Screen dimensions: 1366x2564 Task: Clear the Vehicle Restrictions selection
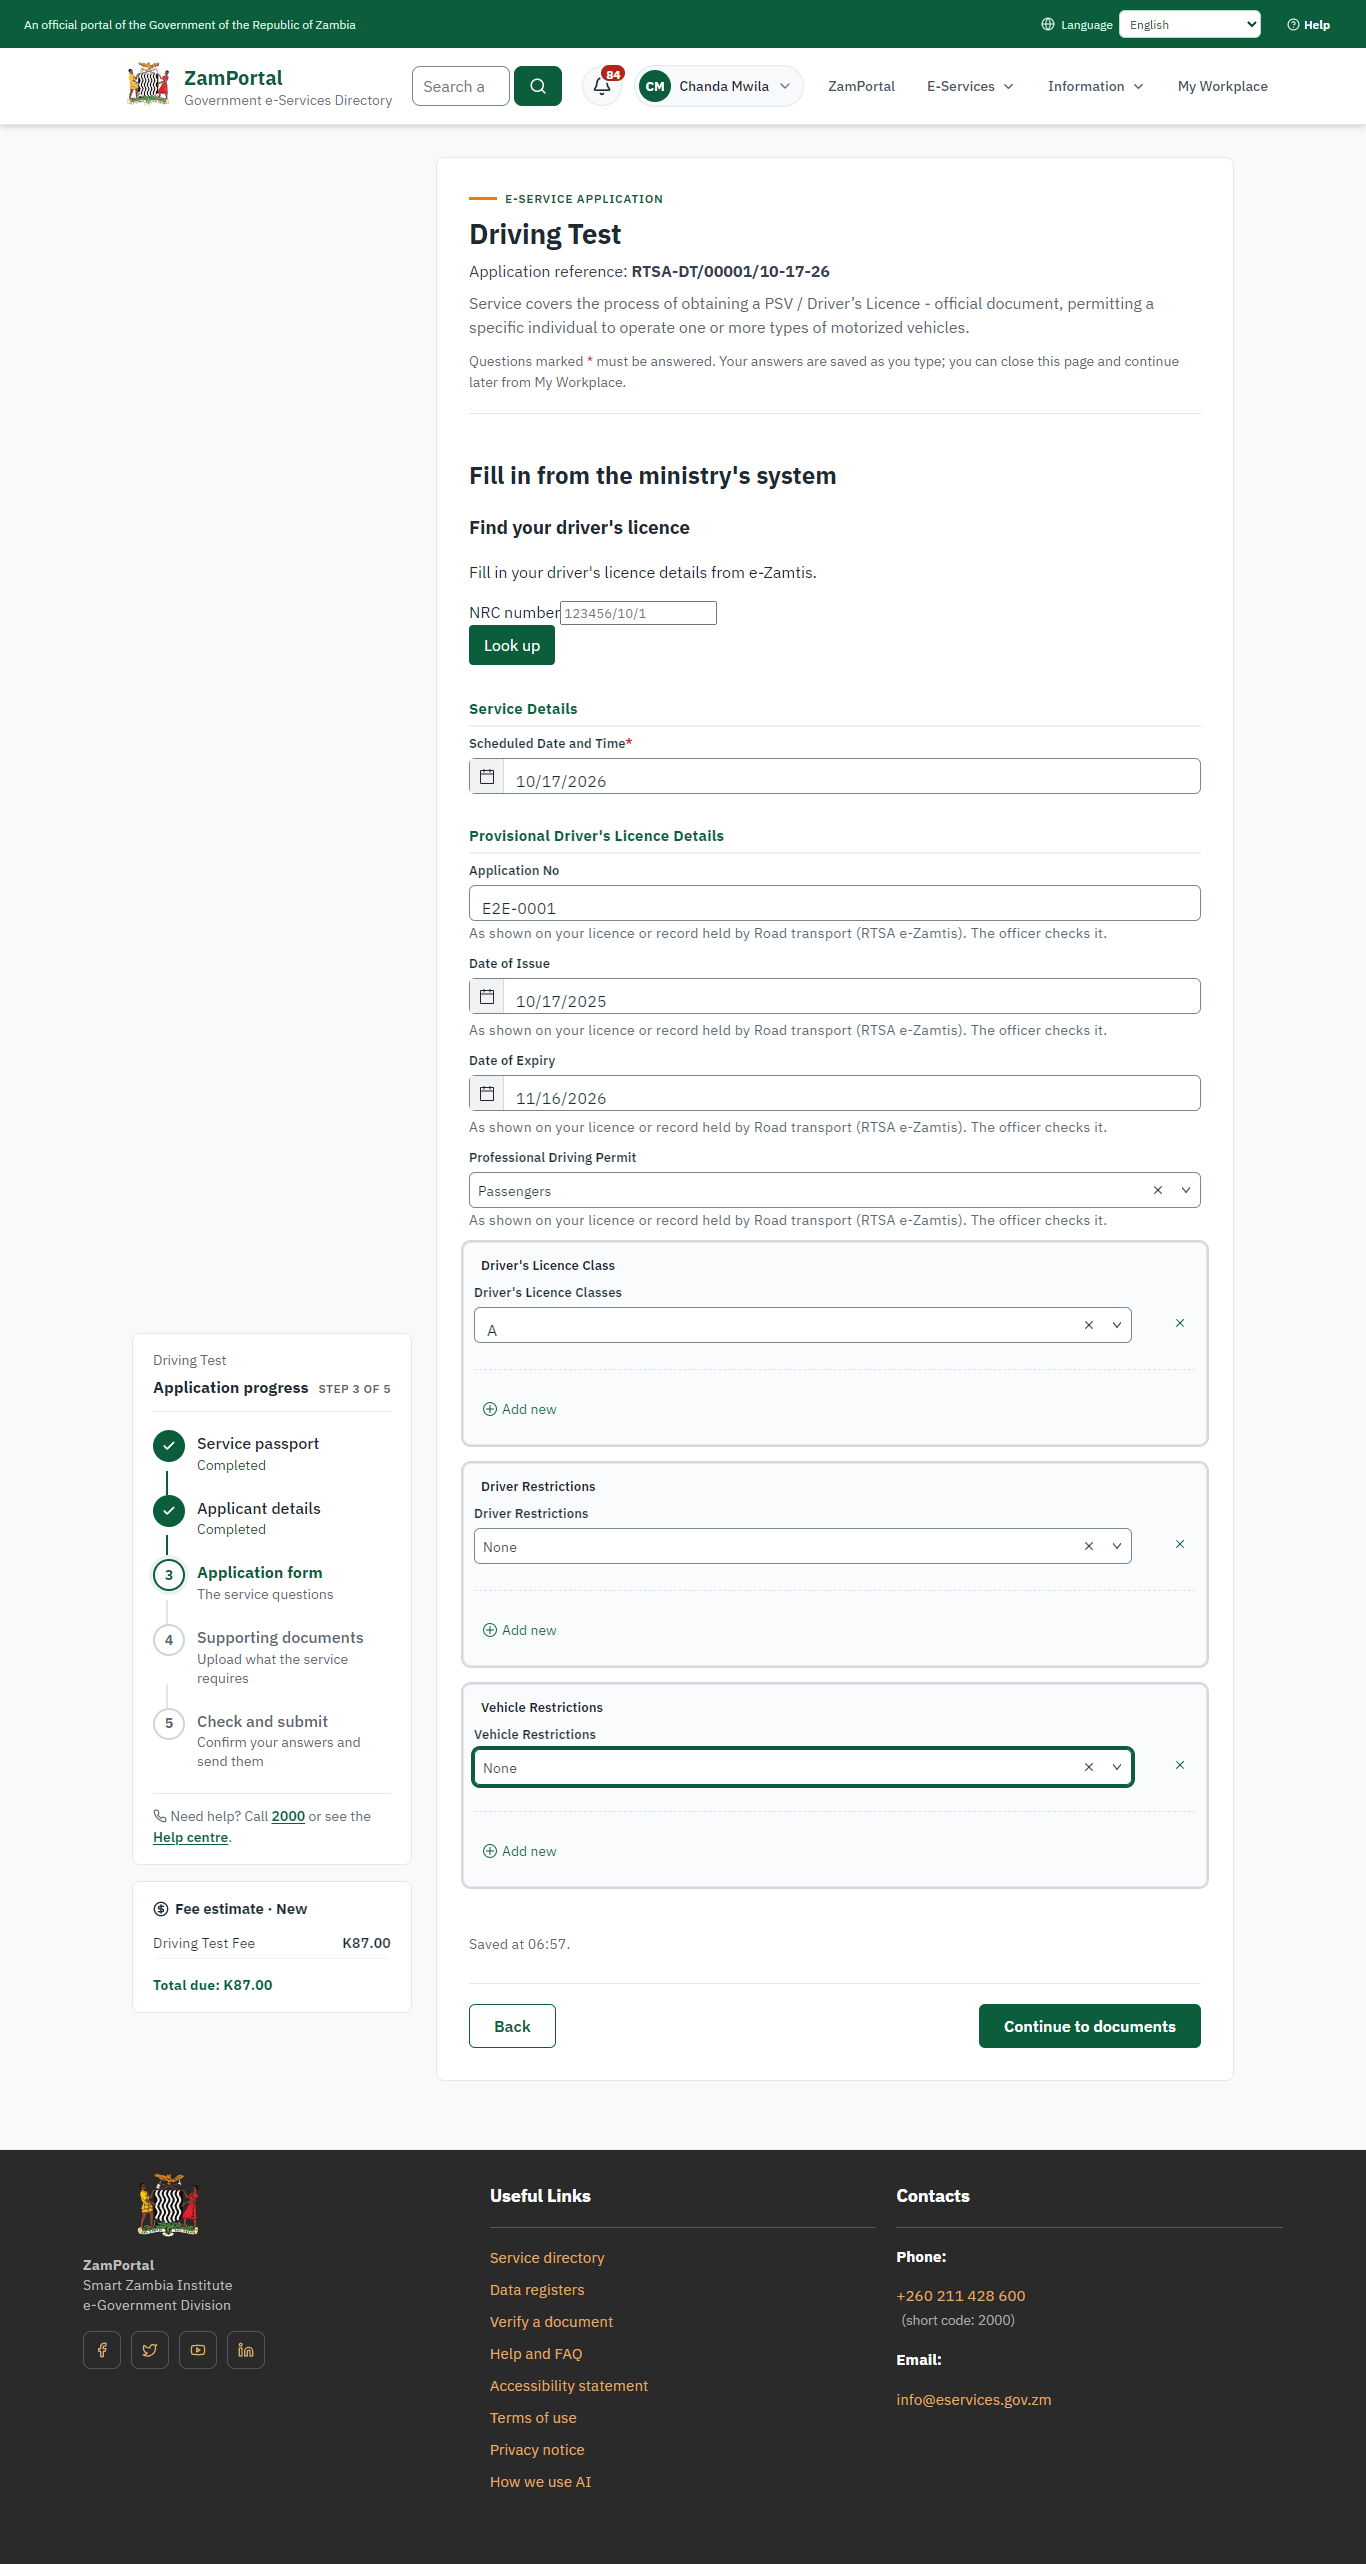click(x=1089, y=1767)
